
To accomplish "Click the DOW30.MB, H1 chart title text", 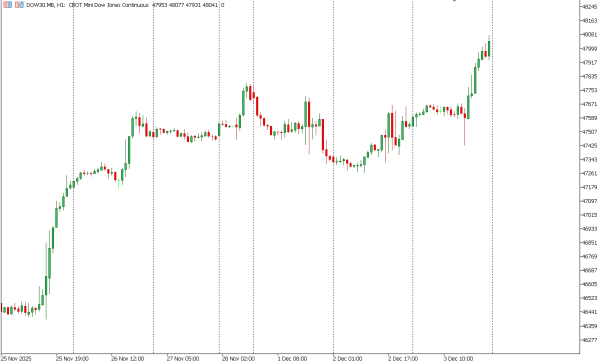I will click(x=46, y=5).
